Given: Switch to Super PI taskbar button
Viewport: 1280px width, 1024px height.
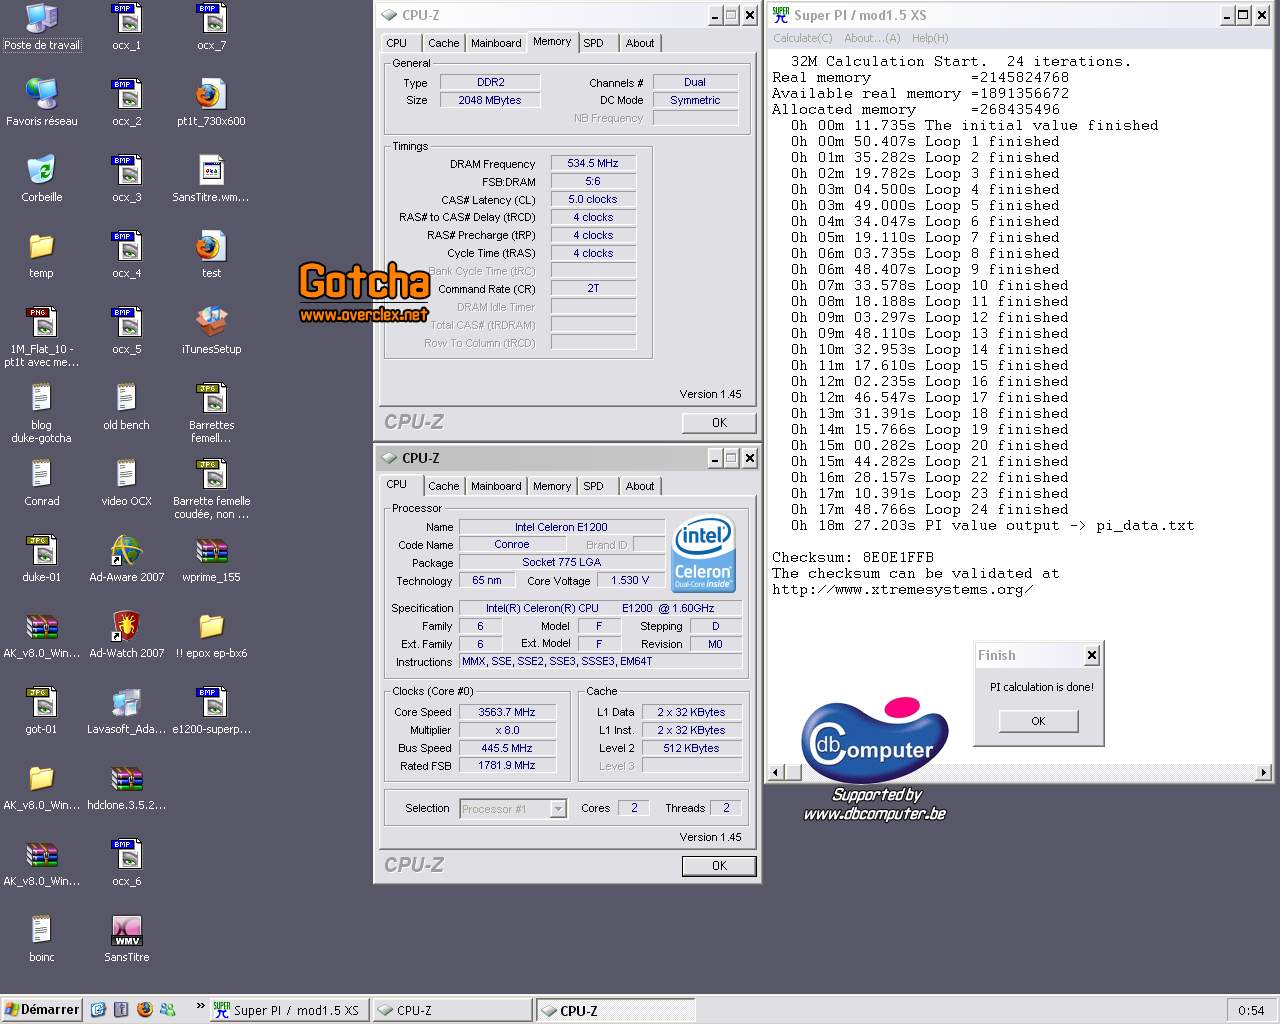Looking at the screenshot, I should coord(288,1010).
